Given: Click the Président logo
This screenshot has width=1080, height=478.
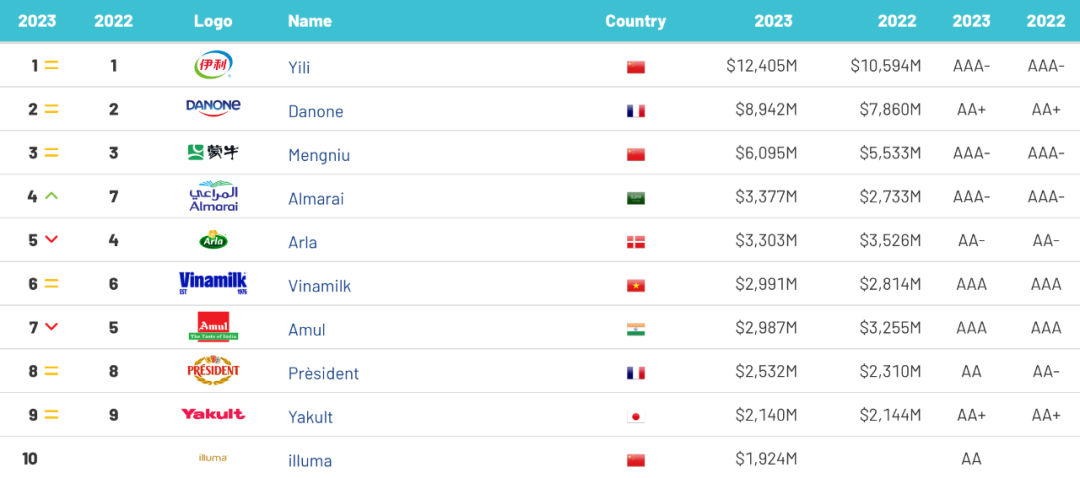Looking at the screenshot, I should click(213, 371).
